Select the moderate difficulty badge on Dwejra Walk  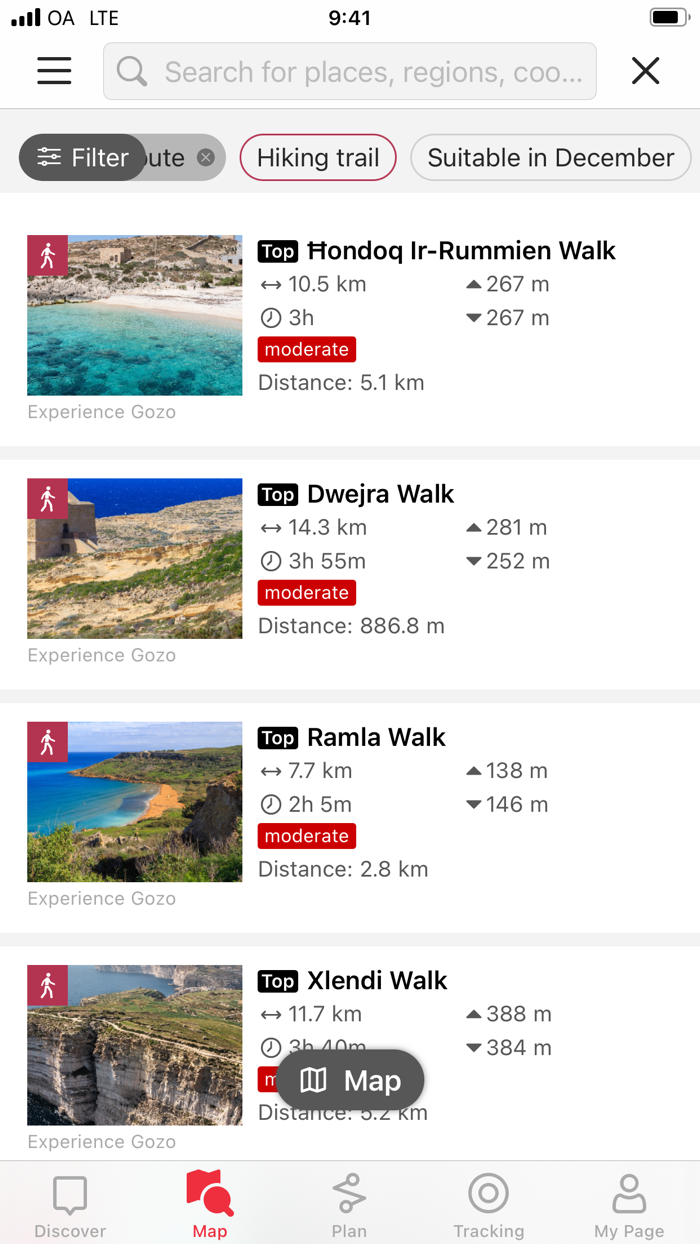click(306, 592)
